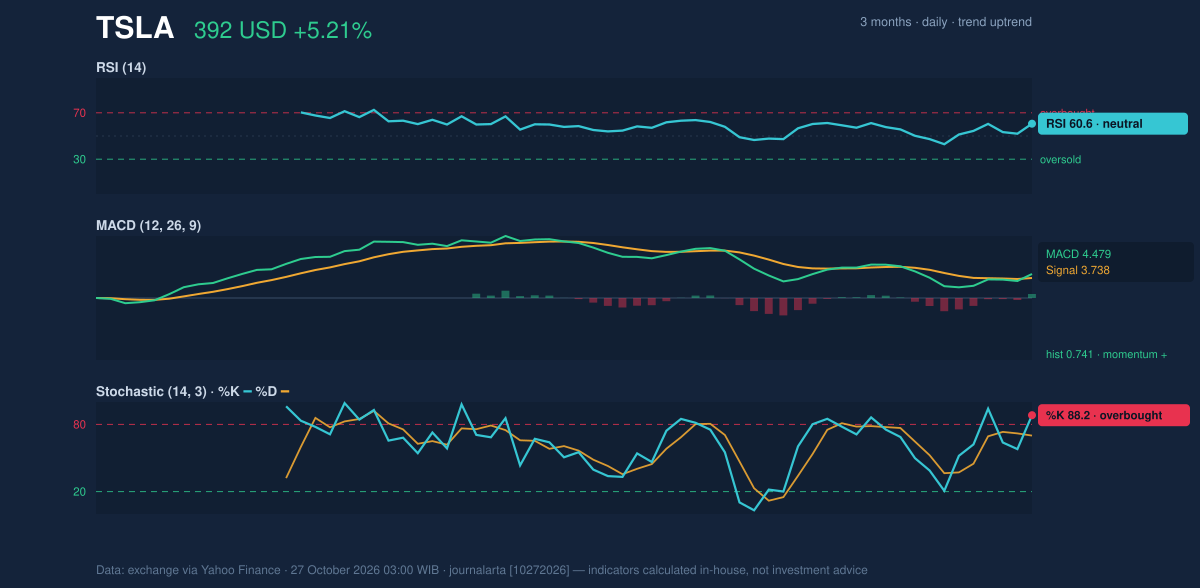Click the '3 months · daily · trend uptrend' label
The height and width of the screenshot is (588, 1200).
946,22
